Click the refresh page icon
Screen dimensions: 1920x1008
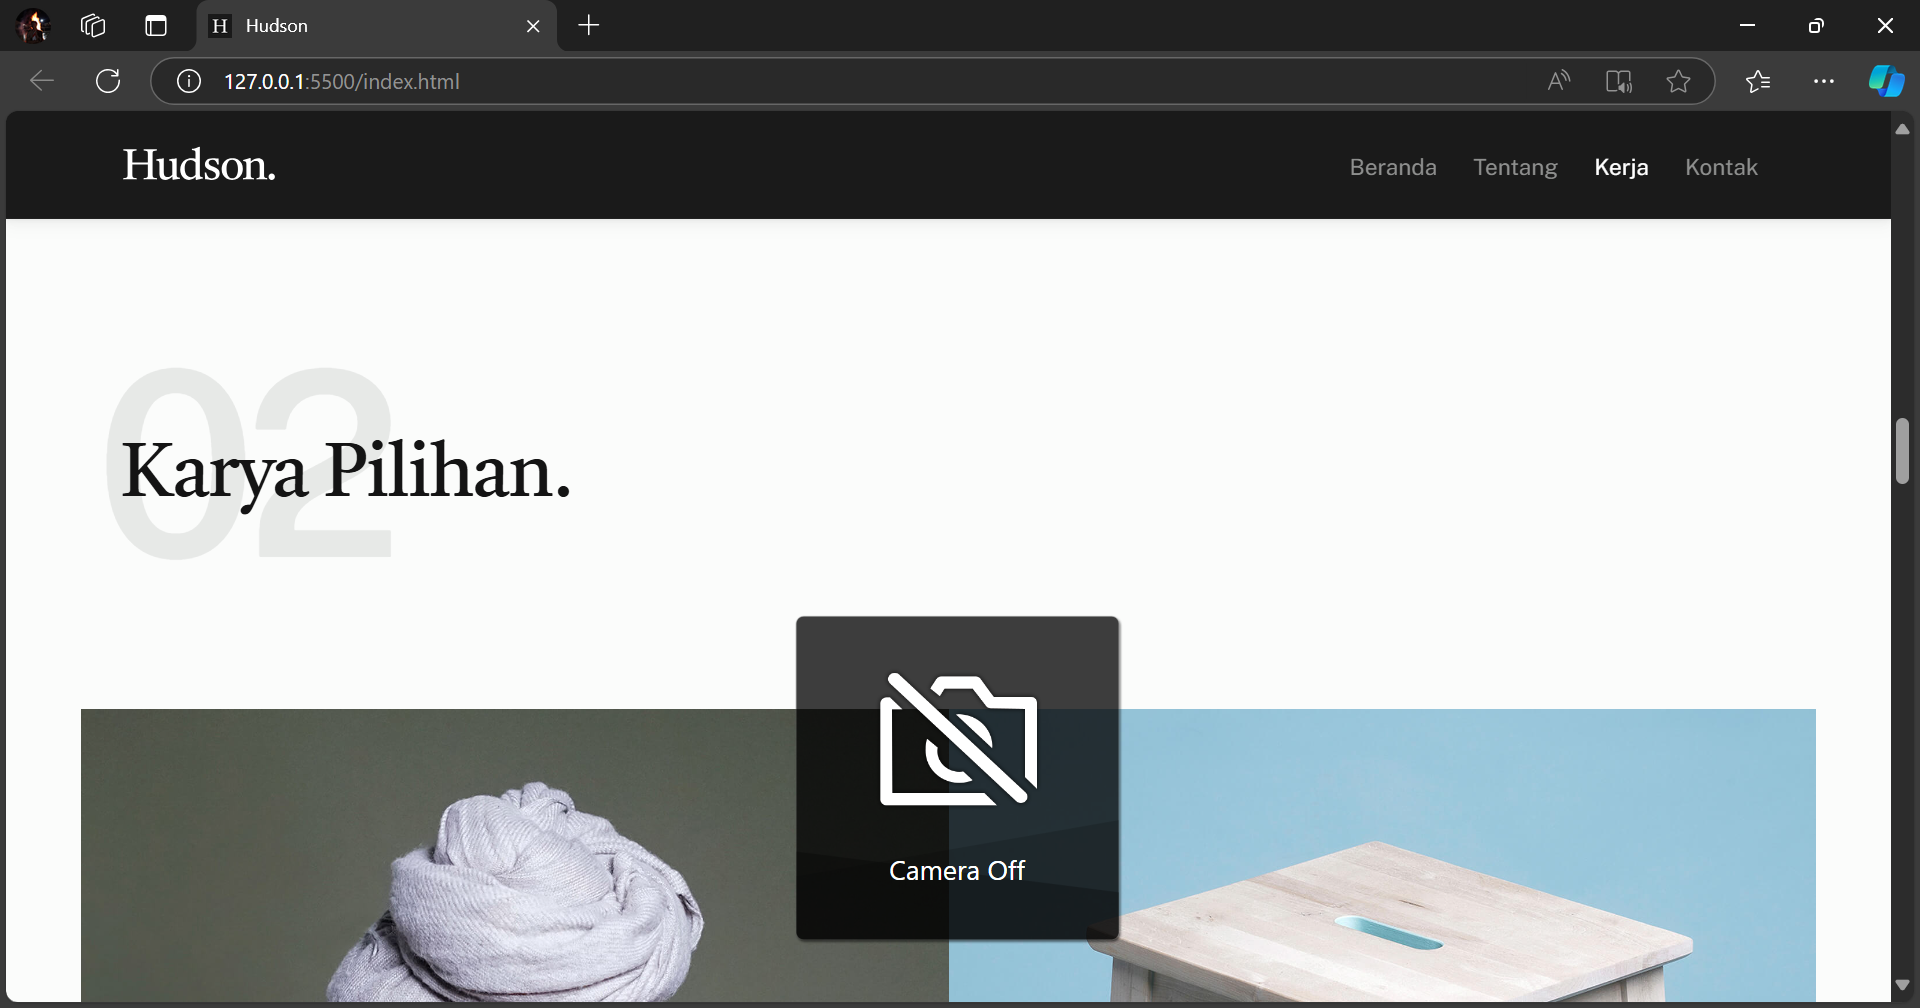[108, 81]
